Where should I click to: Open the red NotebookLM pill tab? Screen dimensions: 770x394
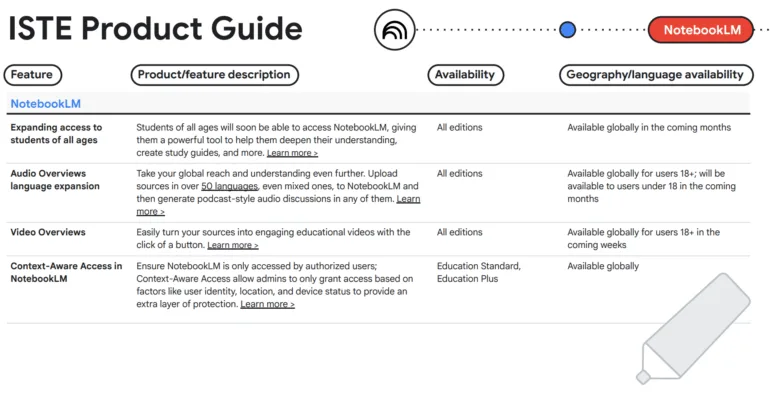(x=701, y=30)
